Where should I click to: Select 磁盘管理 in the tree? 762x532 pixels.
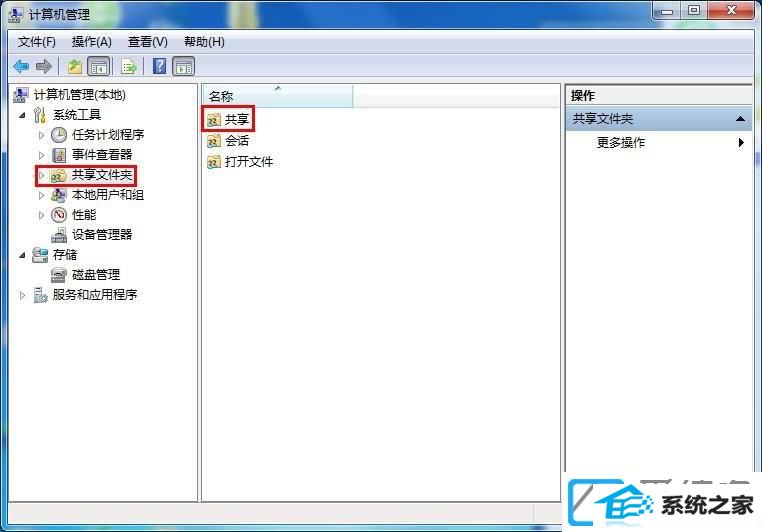coord(96,275)
